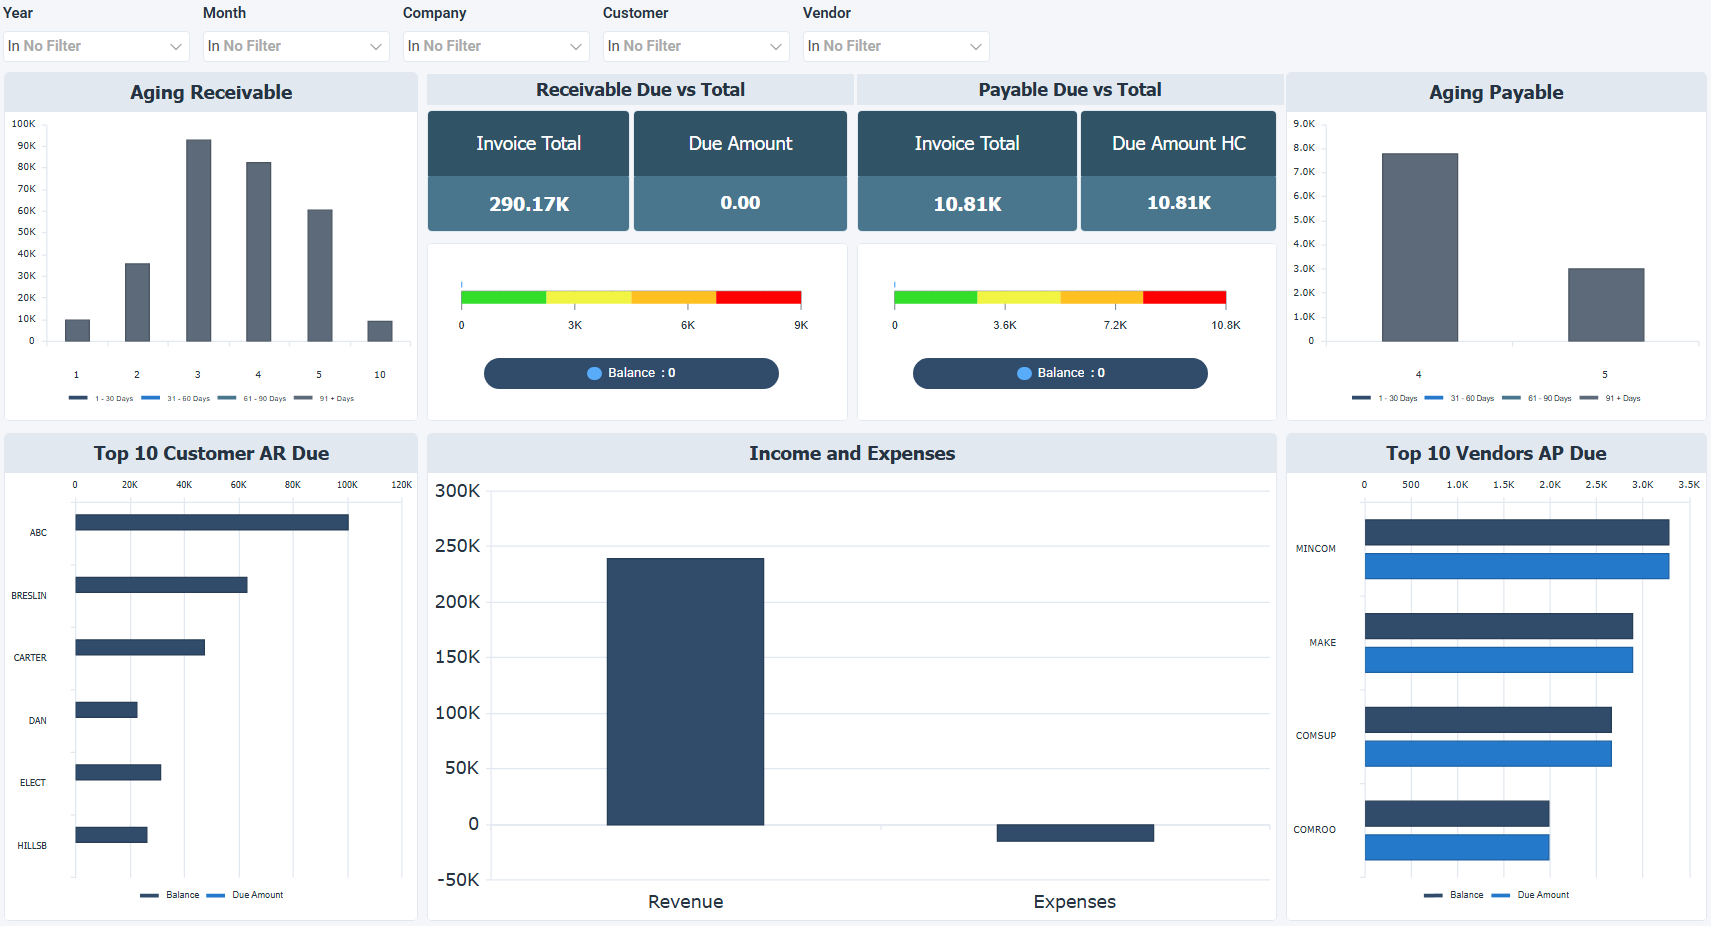Click green segment of Payable gauge

click(x=936, y=297)
